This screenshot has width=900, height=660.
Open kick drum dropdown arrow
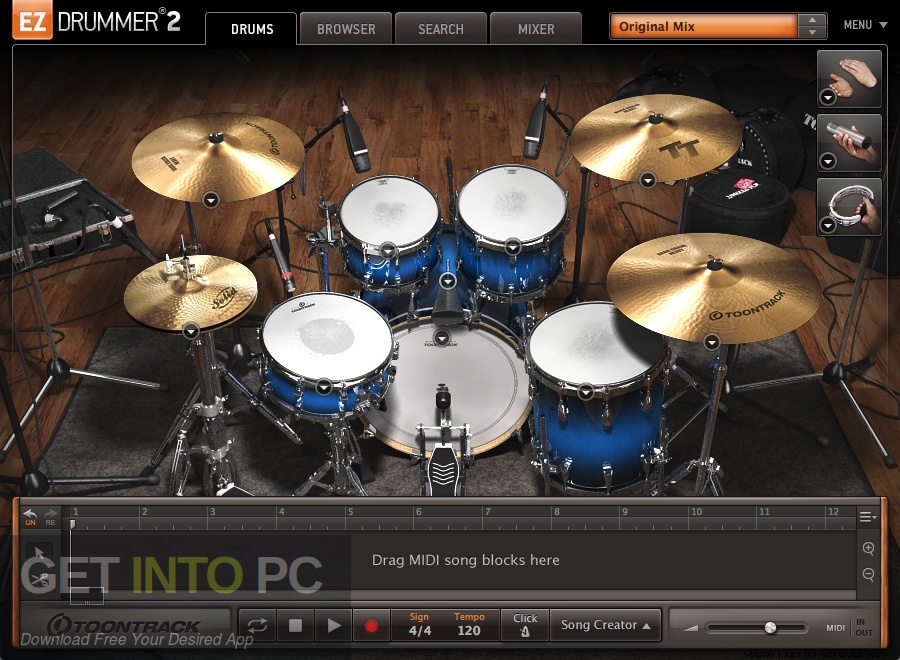tap(441, 337)
